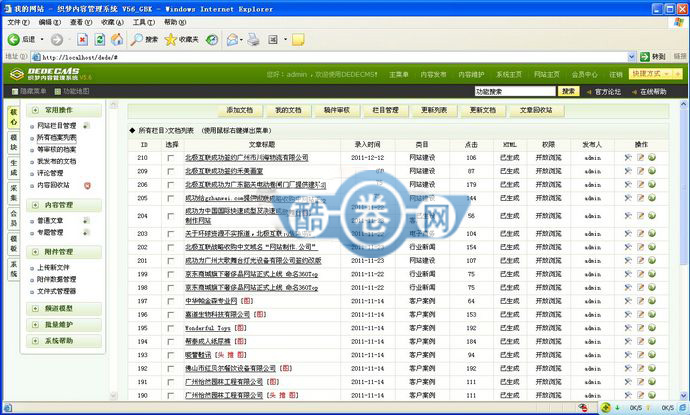The height and width of the screenshot is (415, 690).
Task: Select the checkbox for article ID 197
Action: 171,302
